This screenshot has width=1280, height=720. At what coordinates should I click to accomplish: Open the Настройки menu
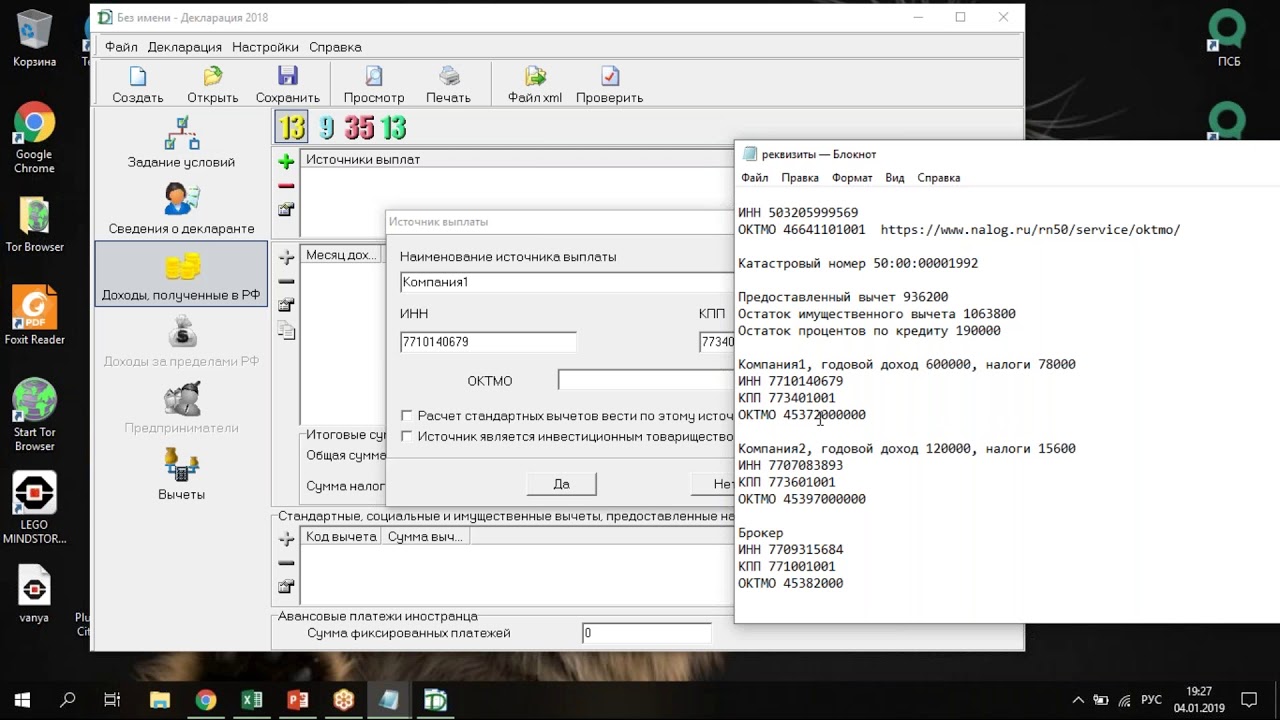pyautogui.click(x=265, y=47)
